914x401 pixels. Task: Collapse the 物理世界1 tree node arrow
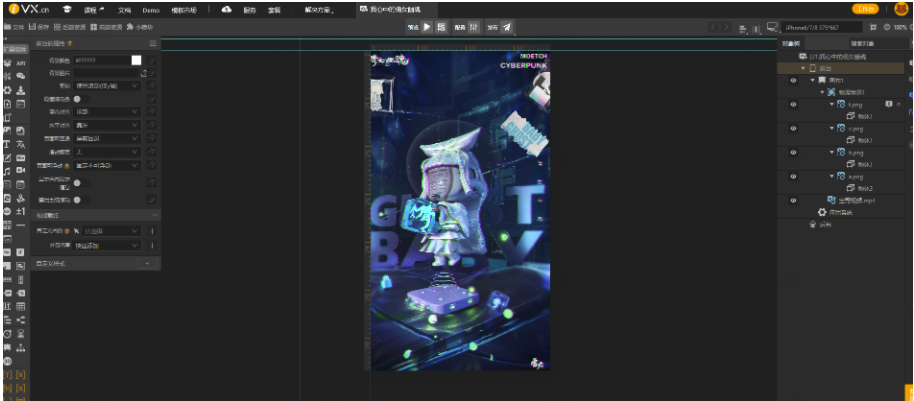pos(822,92)
